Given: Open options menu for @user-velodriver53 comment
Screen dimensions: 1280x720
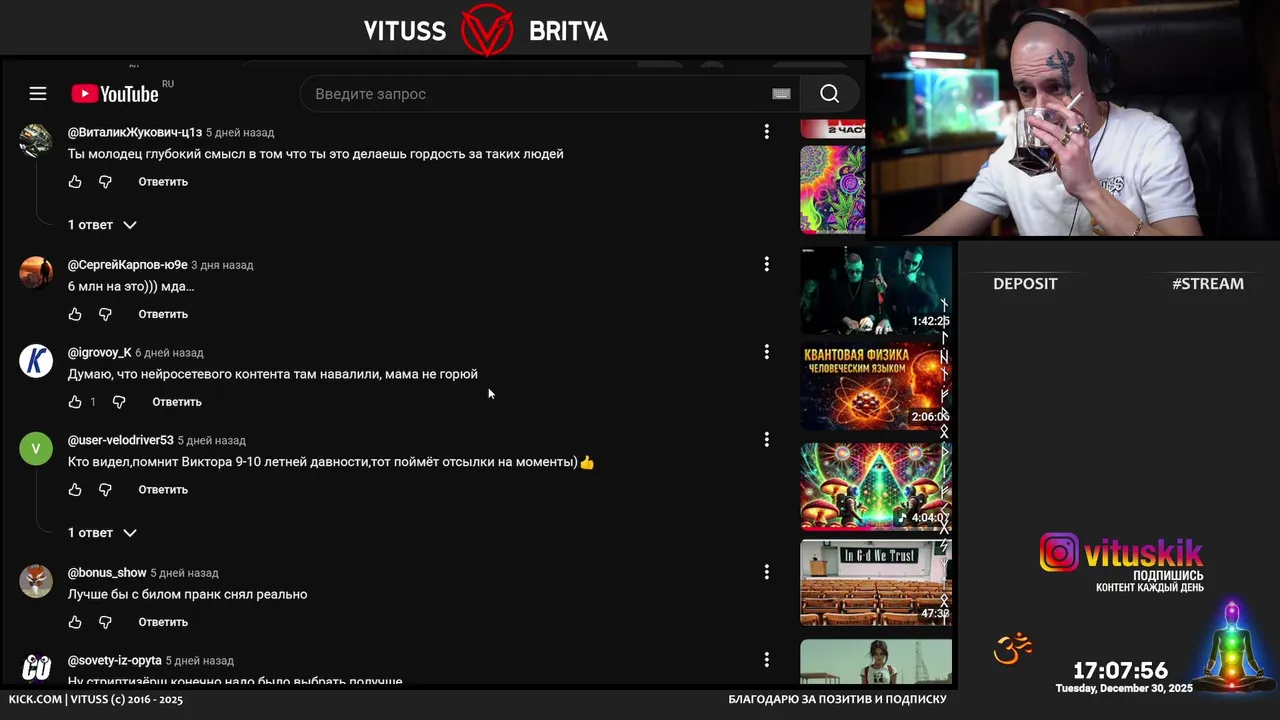Looking at the screenshot, I should 767,440.
